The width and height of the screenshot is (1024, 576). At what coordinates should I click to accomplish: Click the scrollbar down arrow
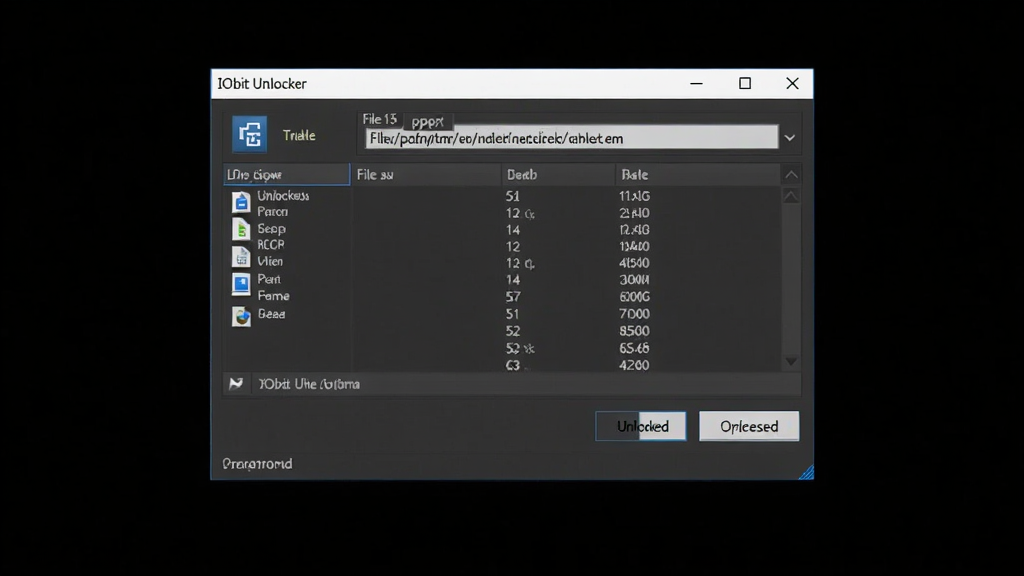pos(791,361)
